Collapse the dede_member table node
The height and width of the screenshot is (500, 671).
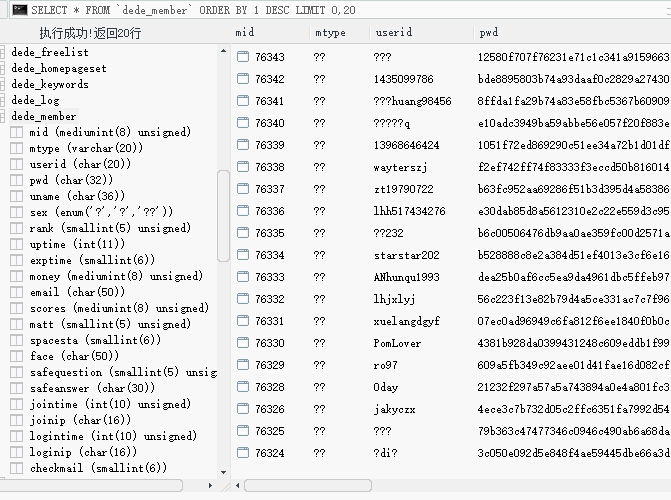point(2,116)
